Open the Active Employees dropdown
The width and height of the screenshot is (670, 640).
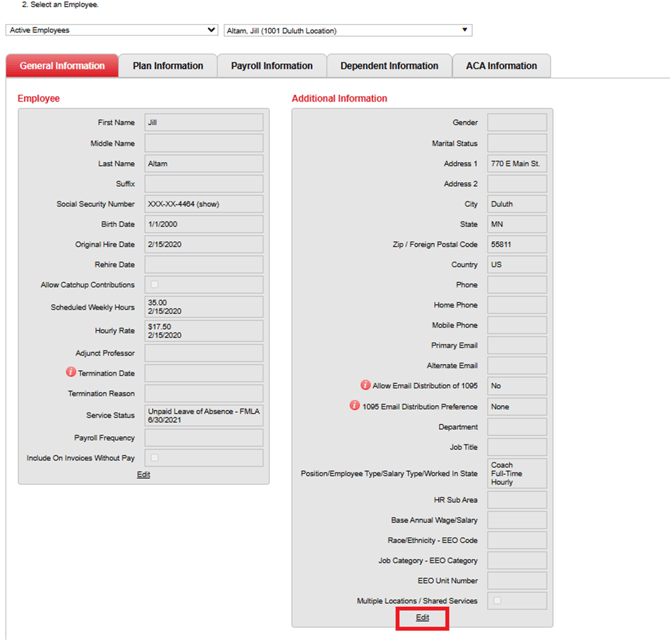(x=111, y=30)
